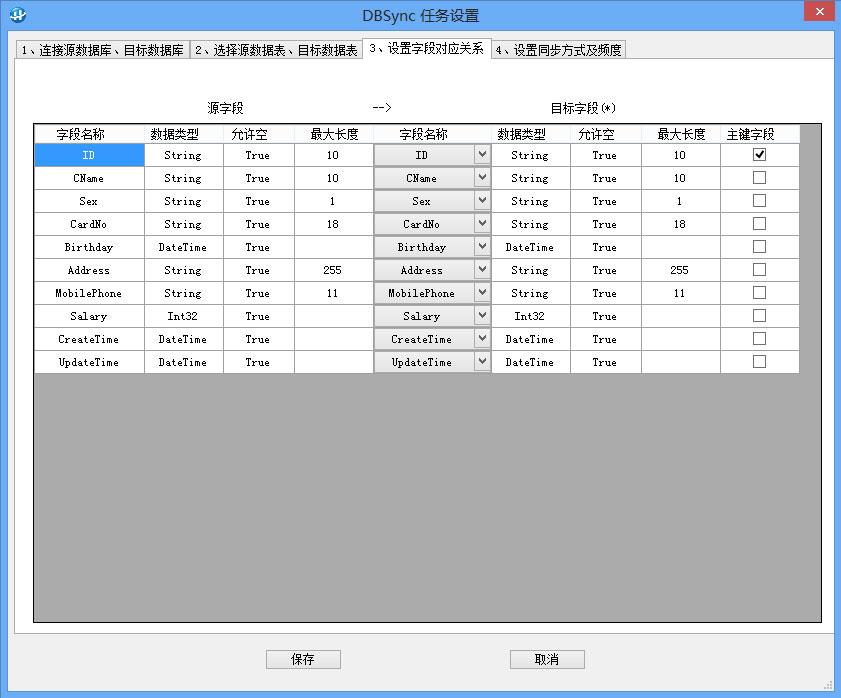Check primary key checkbox for MobilePhone row
This screenshot has width=841, height=698.
coord(759,293)
